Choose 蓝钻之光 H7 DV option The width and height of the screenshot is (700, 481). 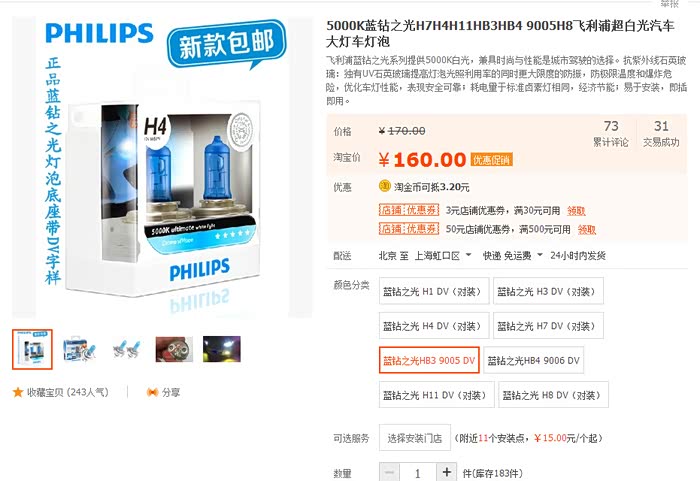(548, 326)
